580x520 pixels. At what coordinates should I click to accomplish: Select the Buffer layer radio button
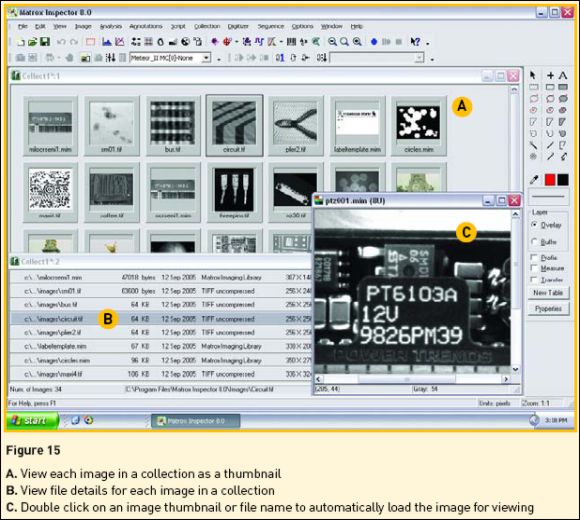coord(534,242)
